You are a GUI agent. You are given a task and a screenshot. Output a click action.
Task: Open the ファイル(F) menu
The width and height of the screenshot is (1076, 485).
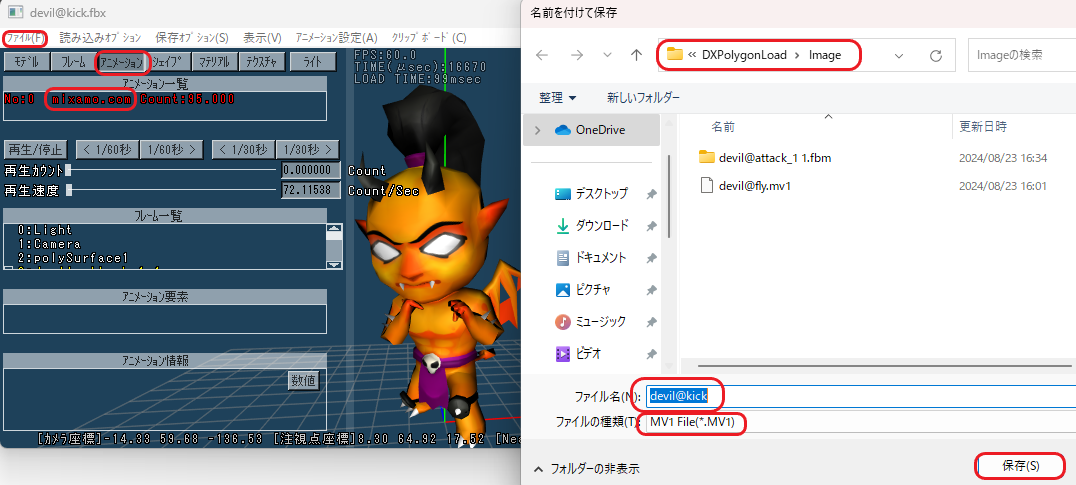click(25, 38)
